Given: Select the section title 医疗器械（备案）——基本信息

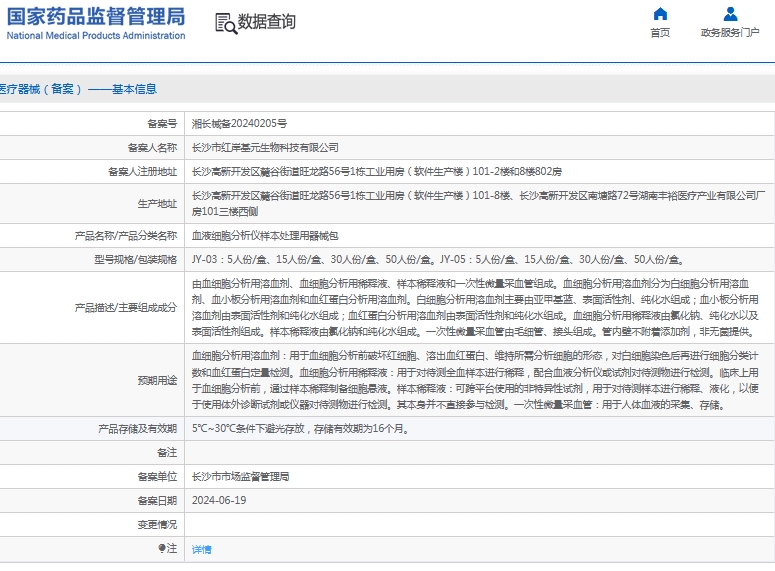Looking at the screenshot, I should (78, 89).
